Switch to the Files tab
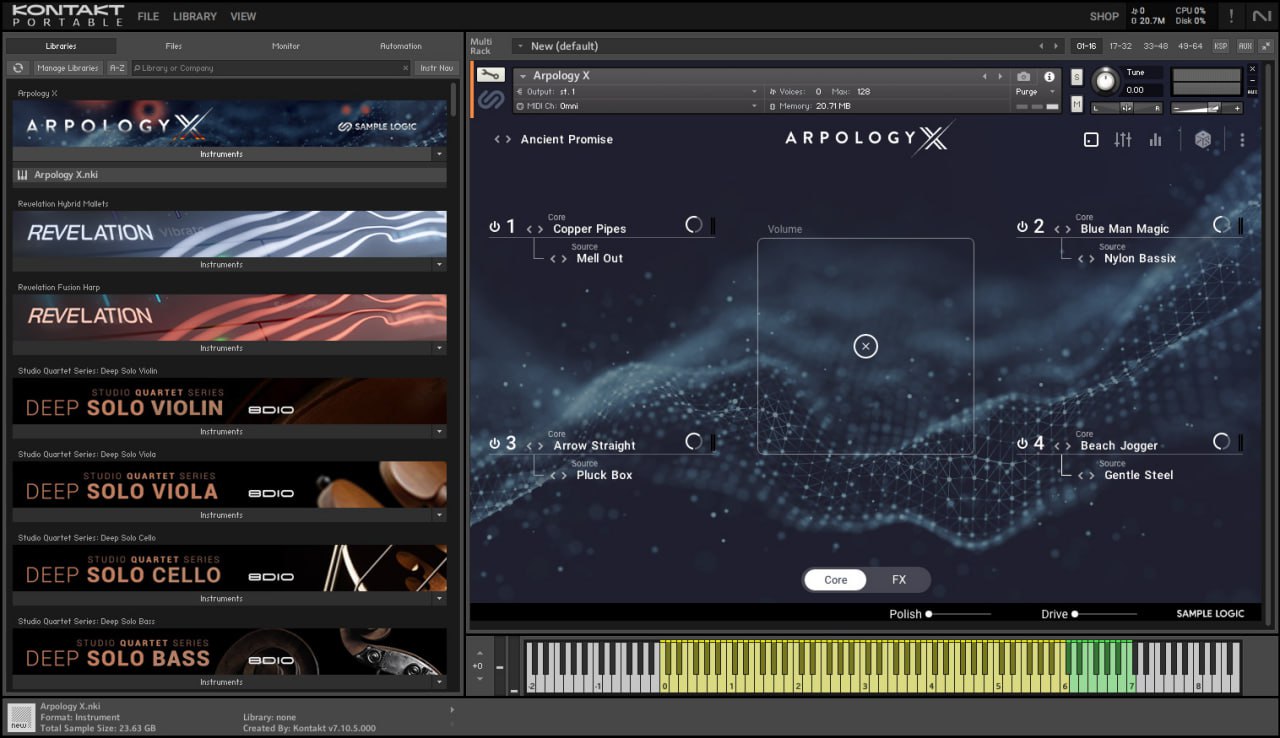The width and height of the screenshot is (1280, 738). [174, 46]
